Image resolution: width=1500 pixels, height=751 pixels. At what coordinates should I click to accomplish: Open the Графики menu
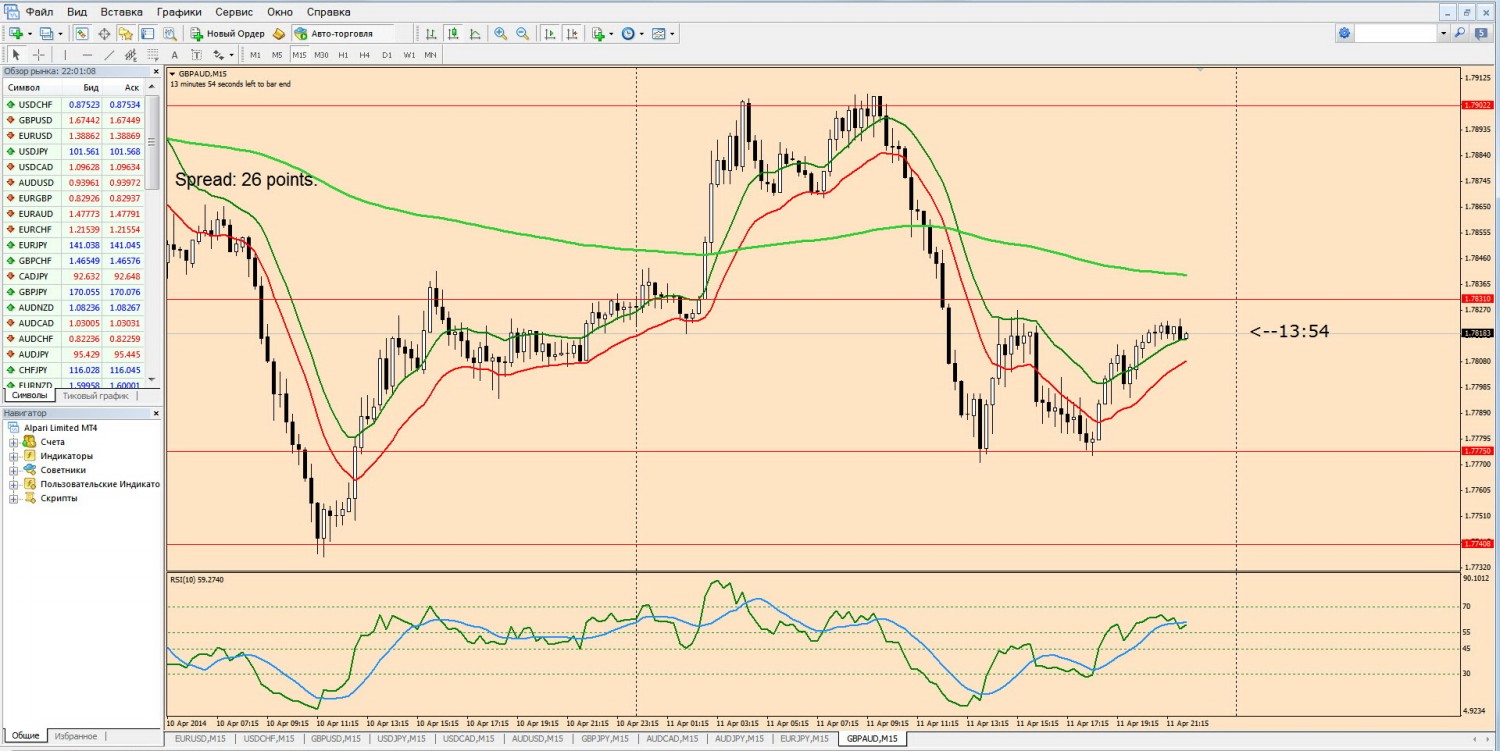click(x=179, y=12)
